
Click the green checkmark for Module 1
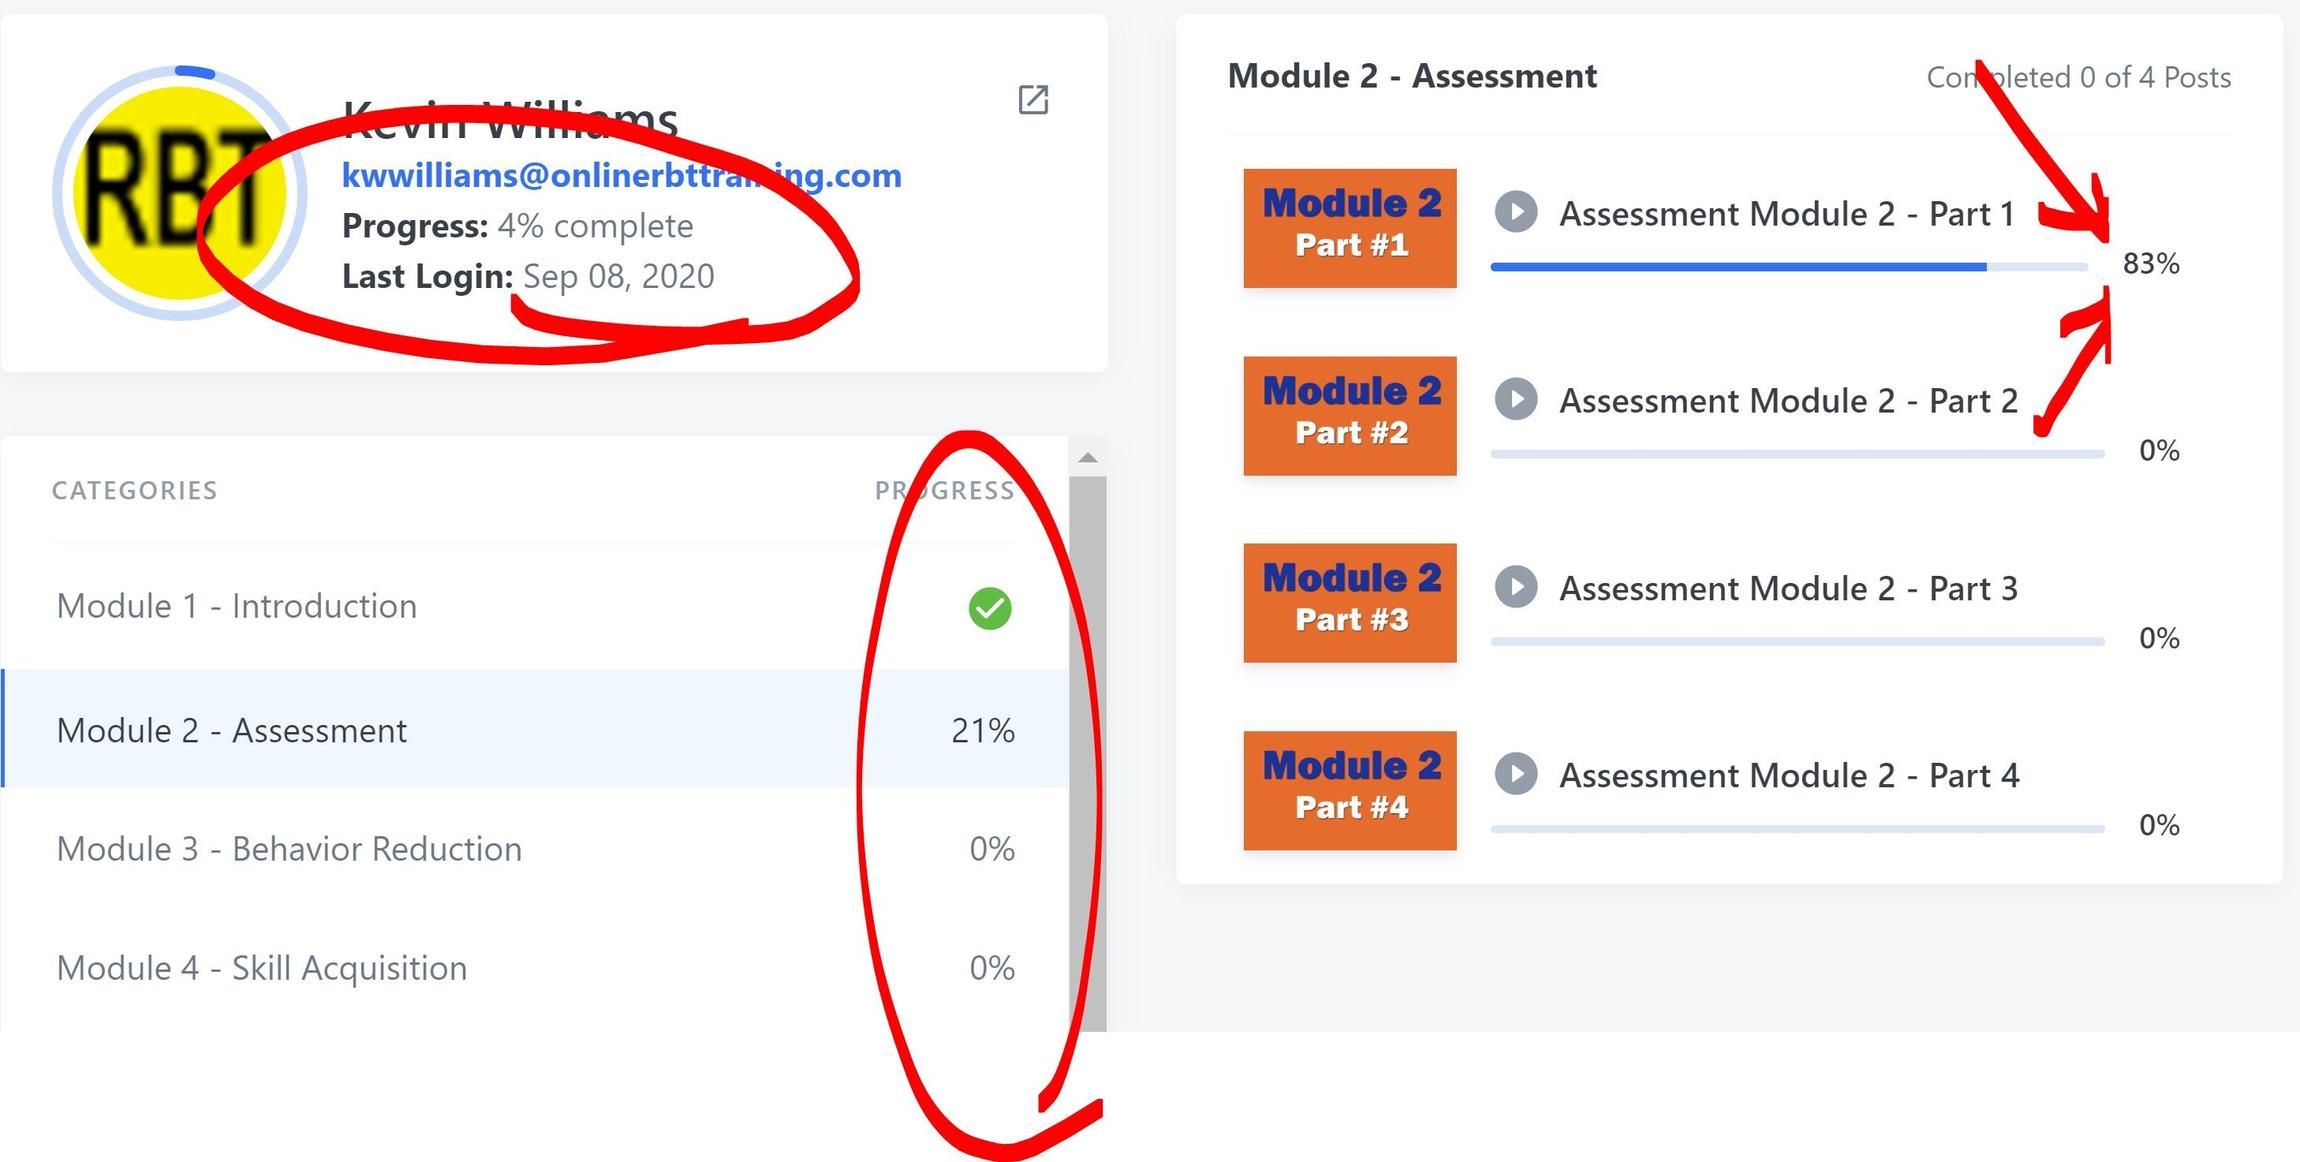tap(990, 608)
